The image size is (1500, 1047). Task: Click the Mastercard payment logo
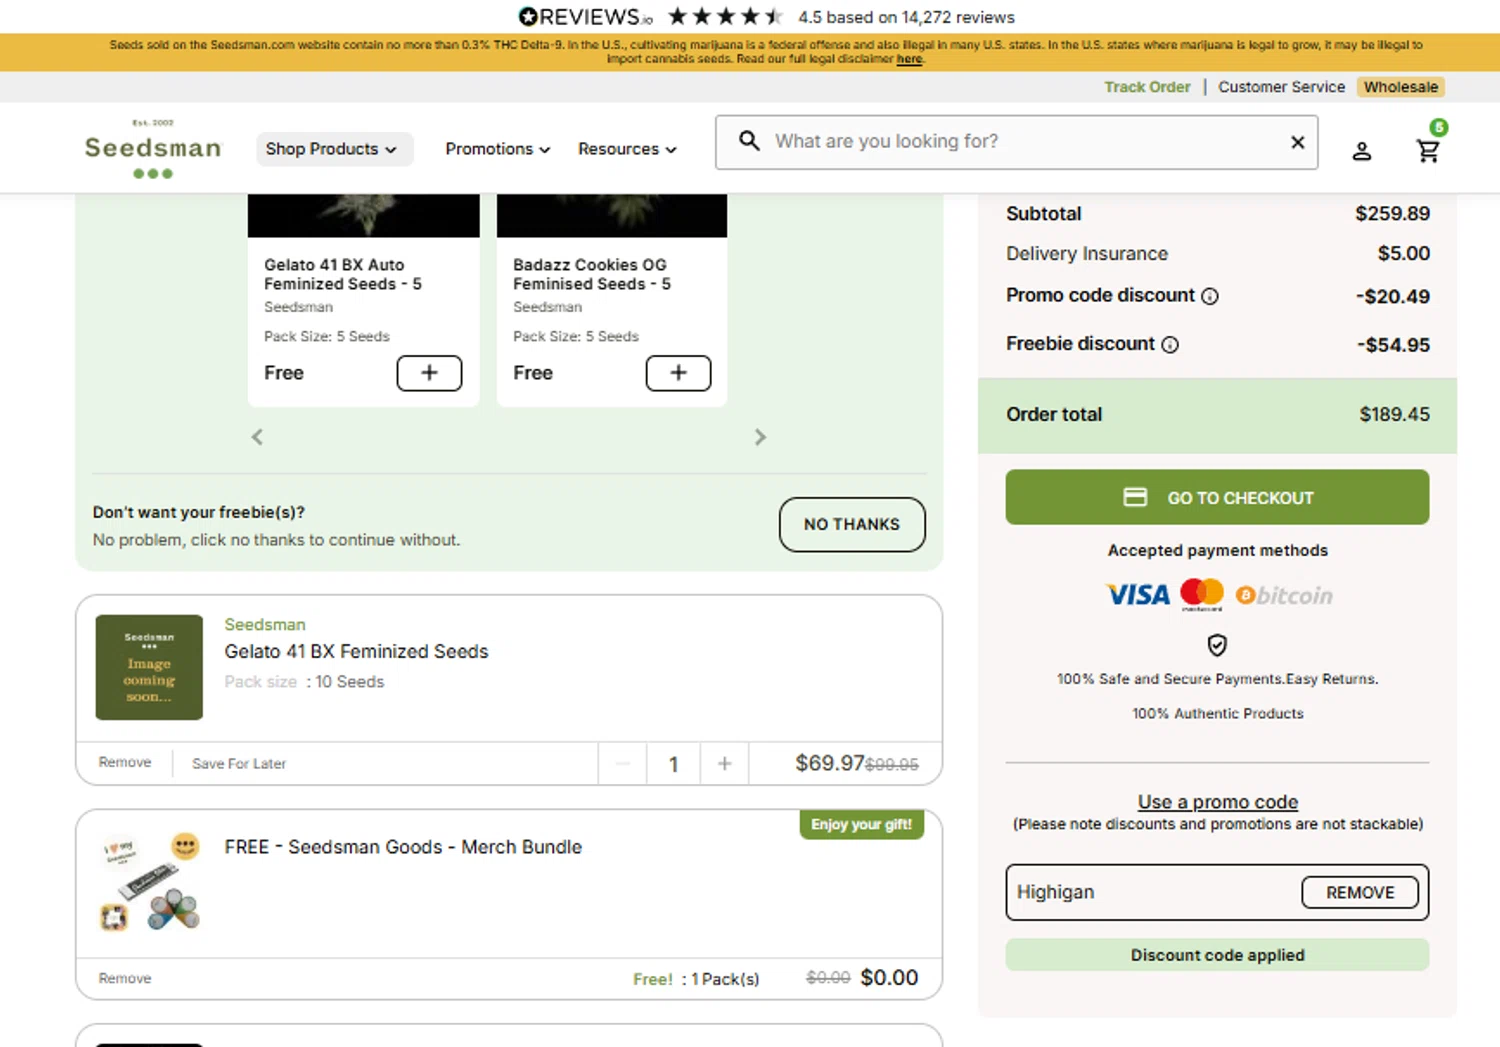pos(1202,594)
